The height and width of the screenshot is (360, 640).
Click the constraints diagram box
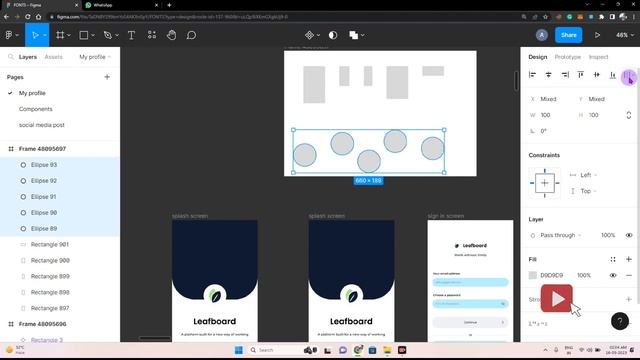coord(544,183)
